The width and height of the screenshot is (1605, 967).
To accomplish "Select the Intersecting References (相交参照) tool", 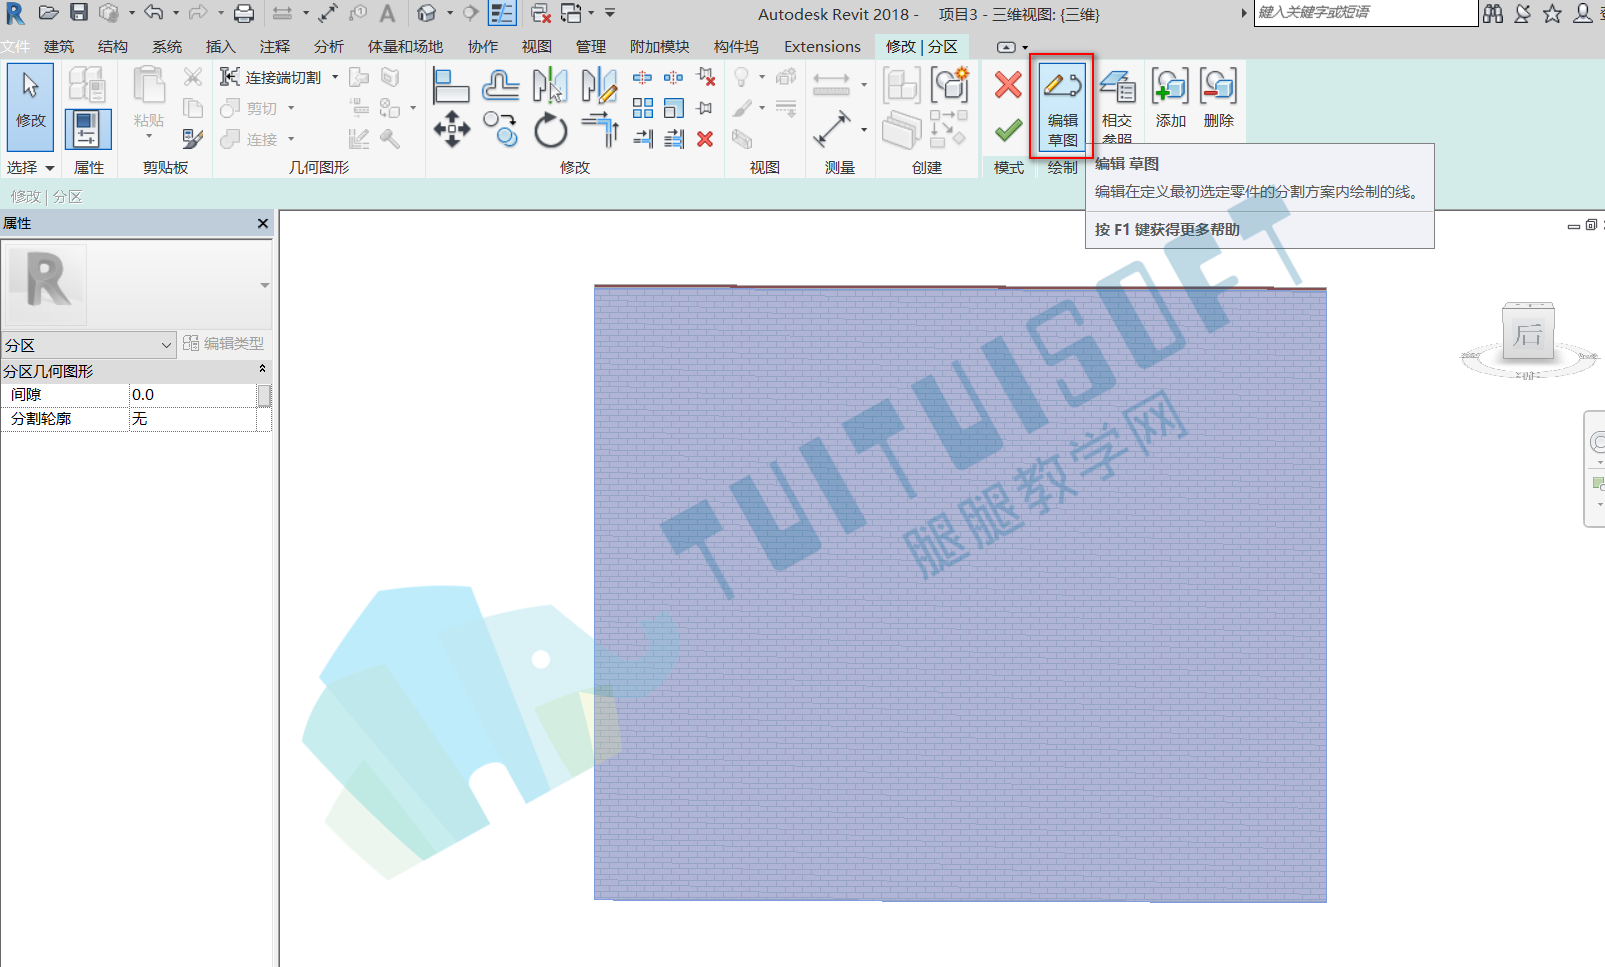I will (x=1116, y=105).
